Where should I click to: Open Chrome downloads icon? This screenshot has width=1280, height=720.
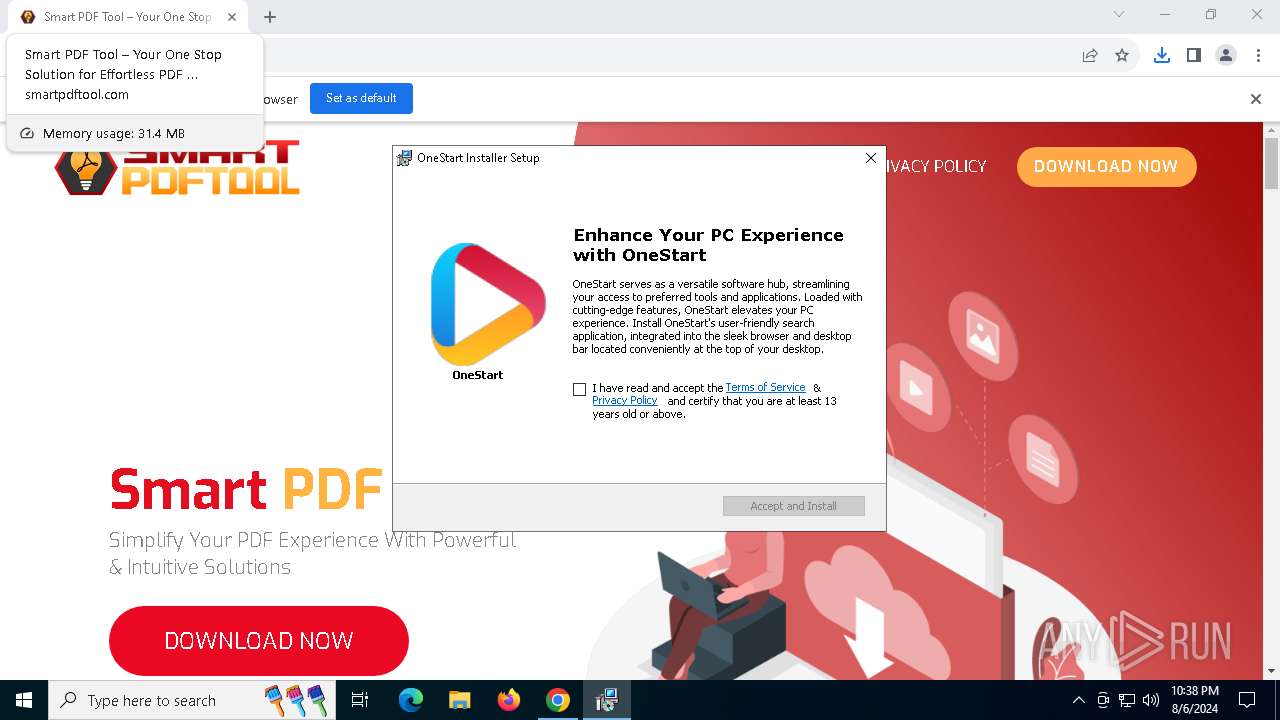click(x=1161, y=56)
